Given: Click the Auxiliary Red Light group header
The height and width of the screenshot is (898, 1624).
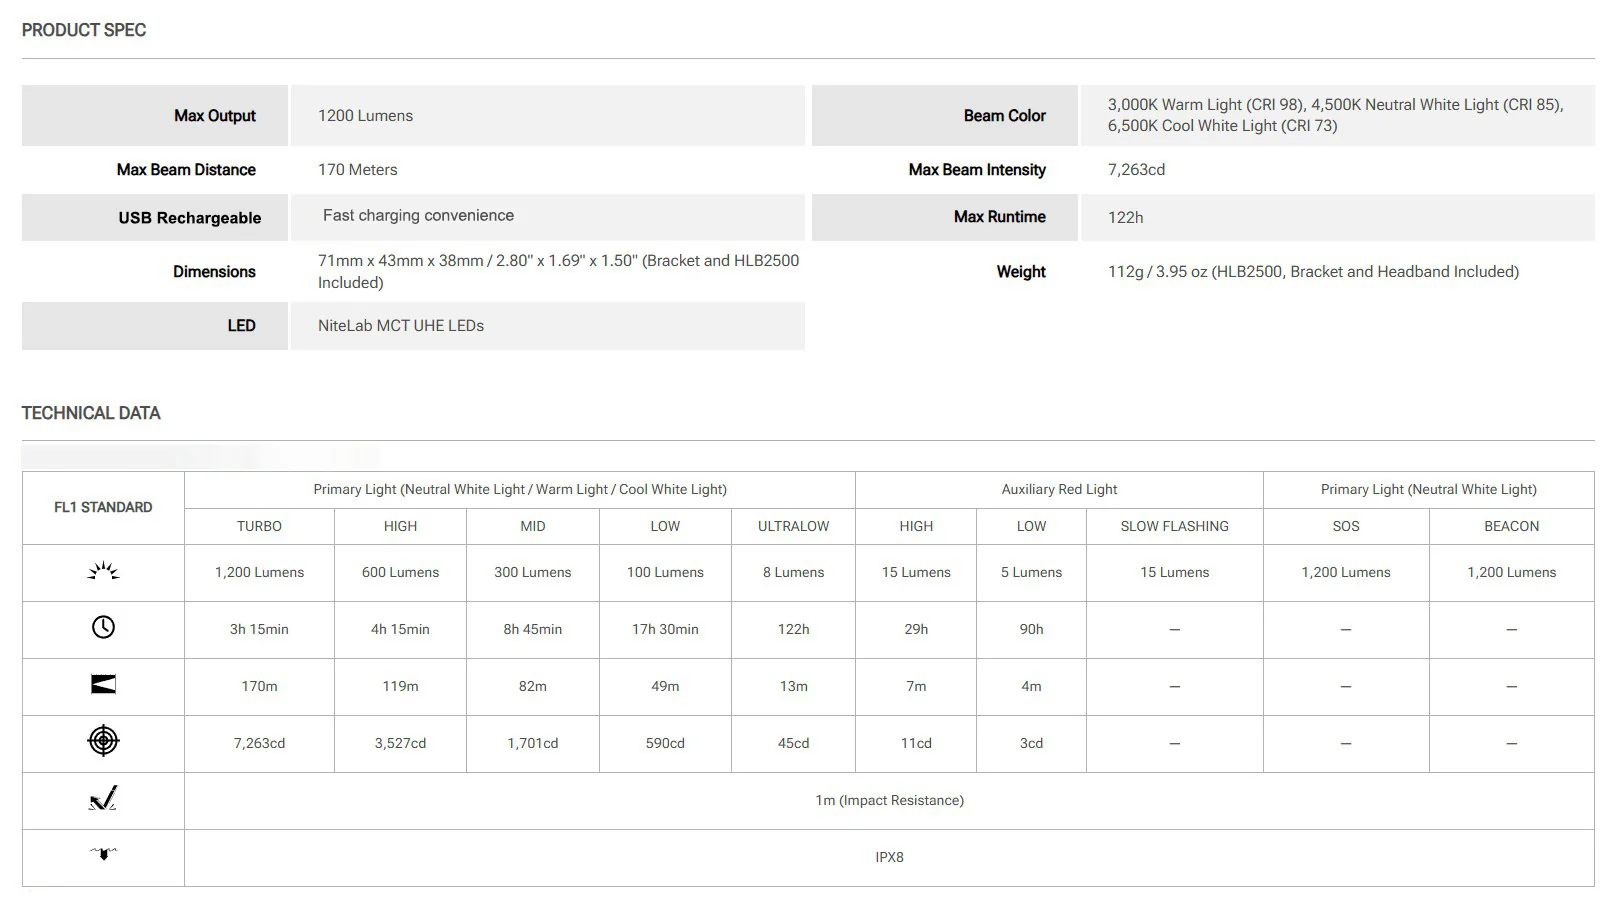Looking at the screenshot, I should coord(1059,489).
